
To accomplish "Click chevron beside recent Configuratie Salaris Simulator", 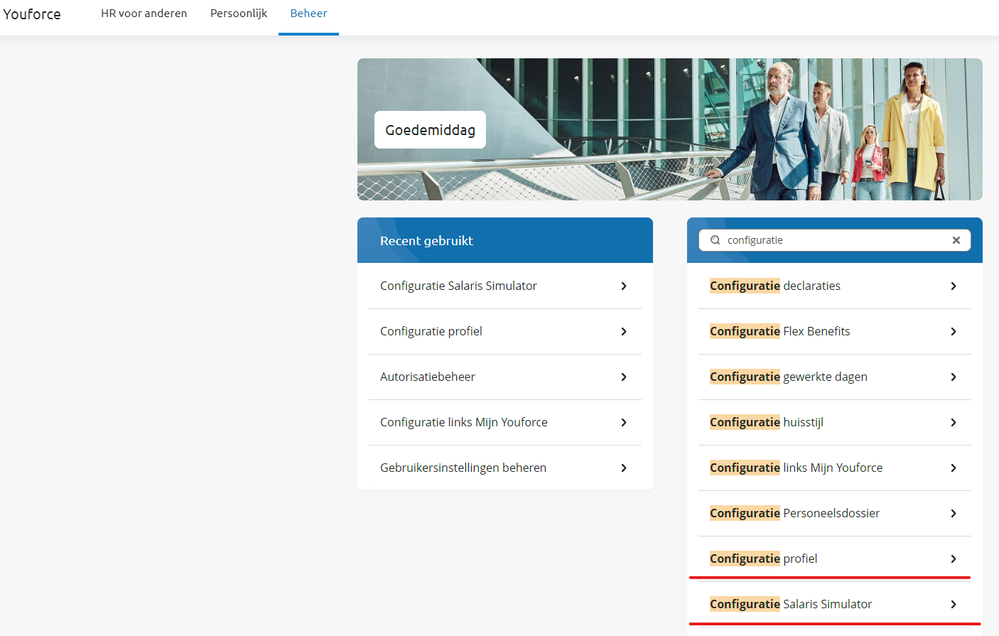I will 624,286.
